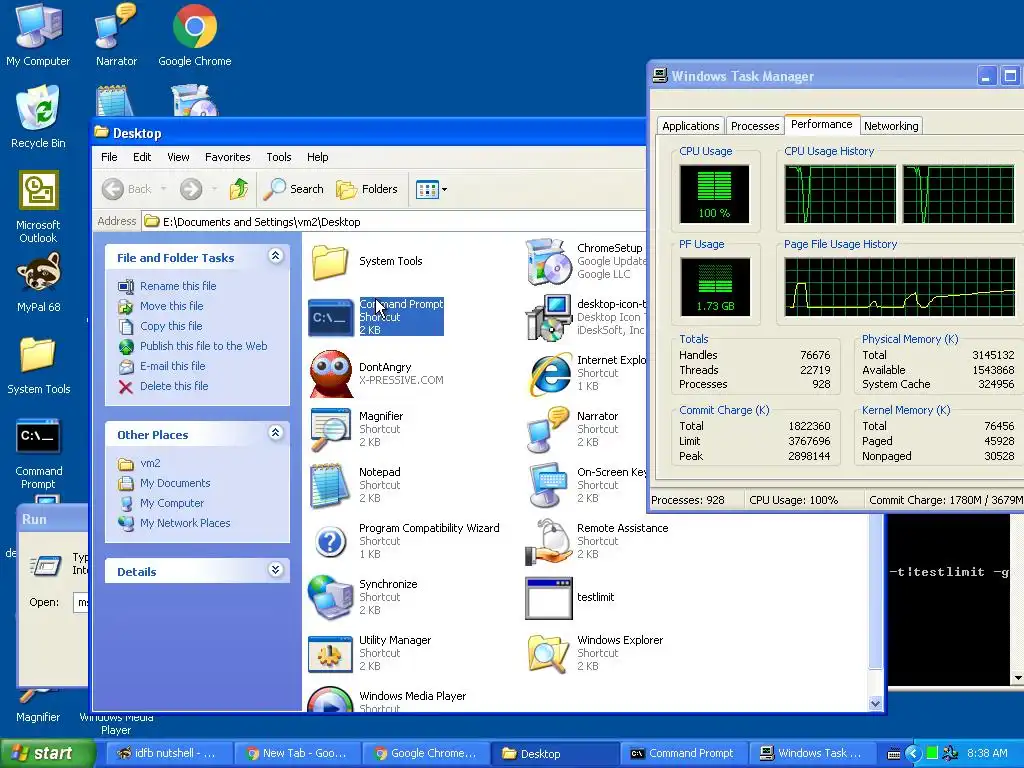Click Move this file link
The image size is (1024, 768).
[x=171, y=306]
